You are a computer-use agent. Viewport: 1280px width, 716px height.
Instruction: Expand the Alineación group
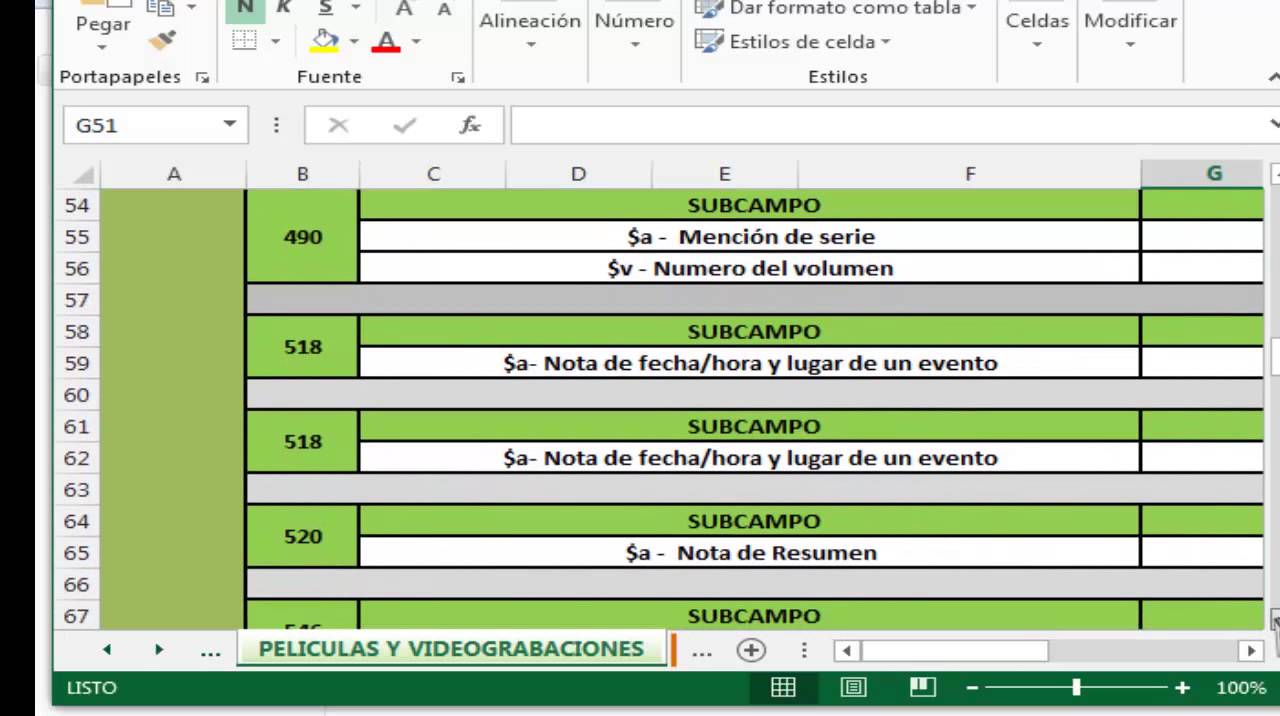(x=530, y=30)
